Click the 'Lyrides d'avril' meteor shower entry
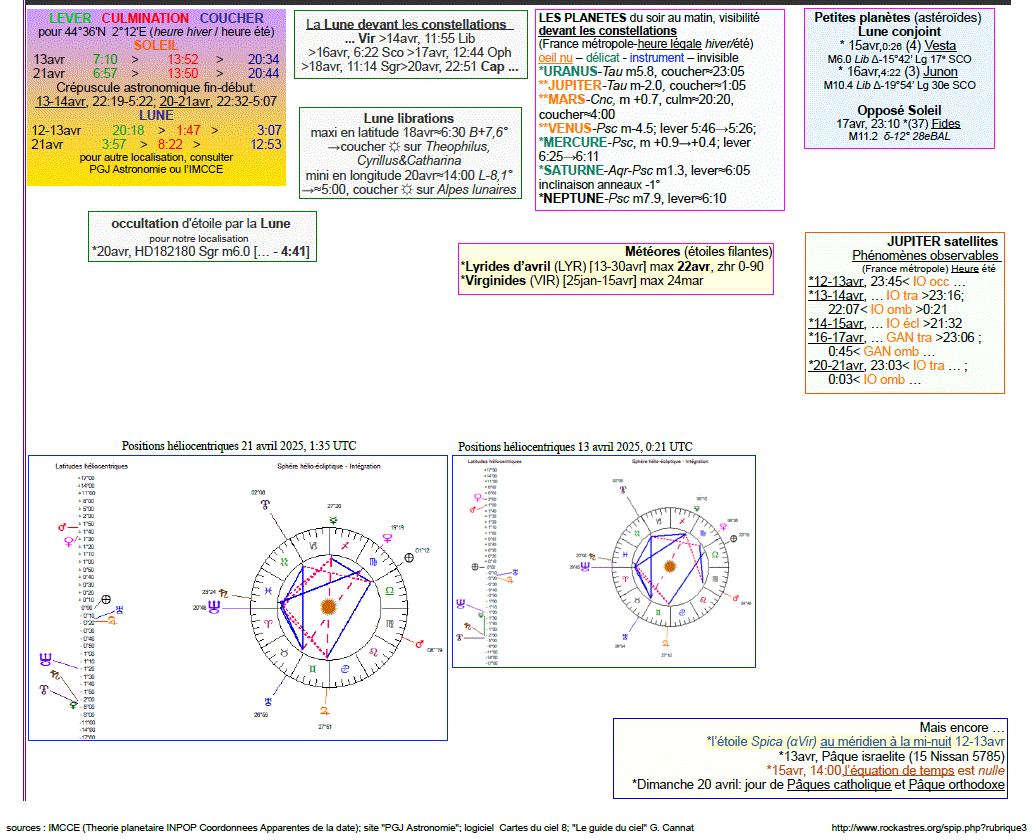The width and height of the screenshot is (1036, 840). pos(612,266)
